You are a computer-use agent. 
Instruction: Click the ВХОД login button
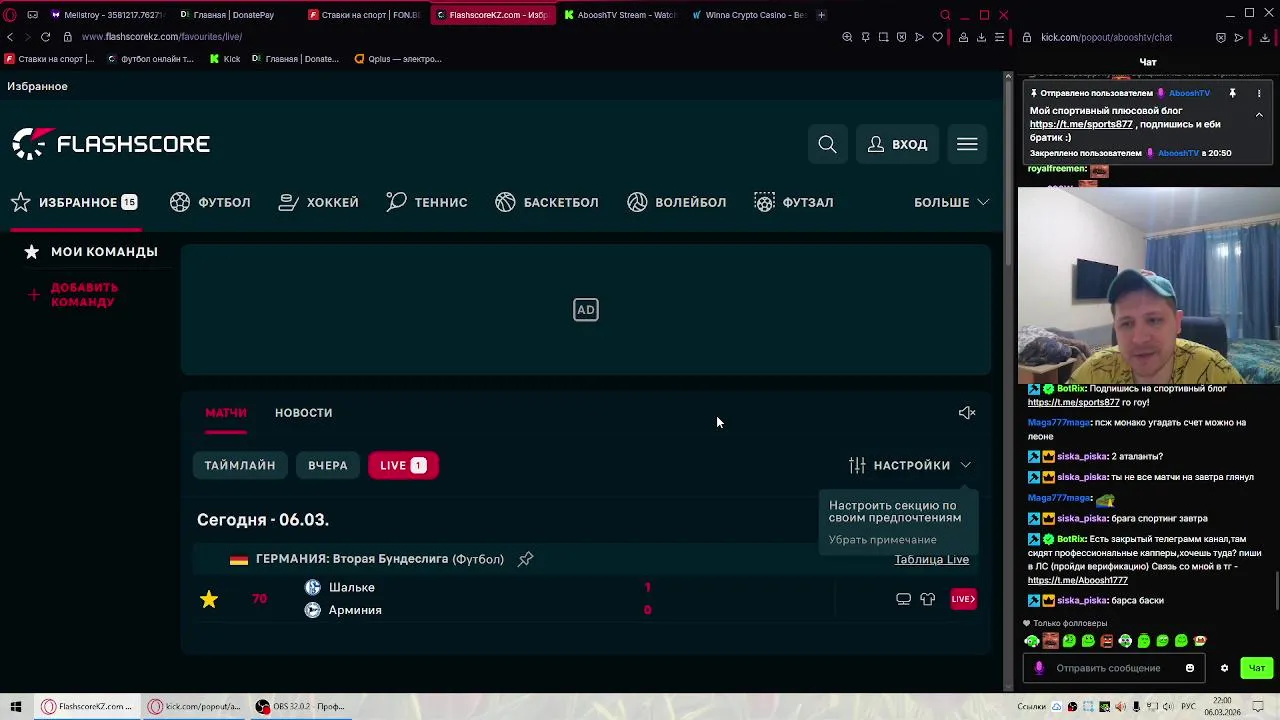tap(897, 145)
